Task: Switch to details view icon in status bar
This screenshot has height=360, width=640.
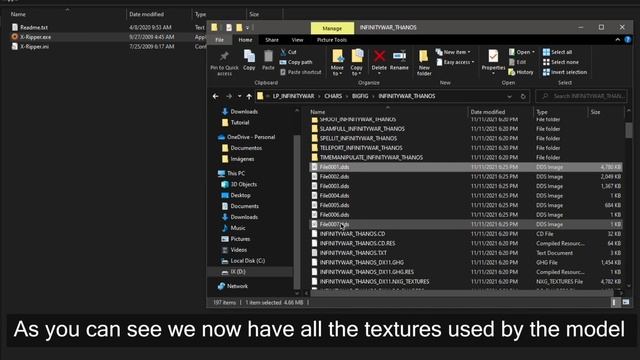Action: [613, 302]
